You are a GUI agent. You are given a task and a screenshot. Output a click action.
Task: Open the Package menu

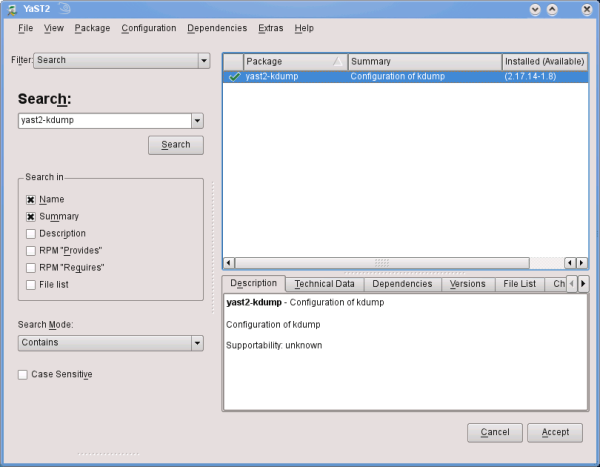tap(92, 28)
